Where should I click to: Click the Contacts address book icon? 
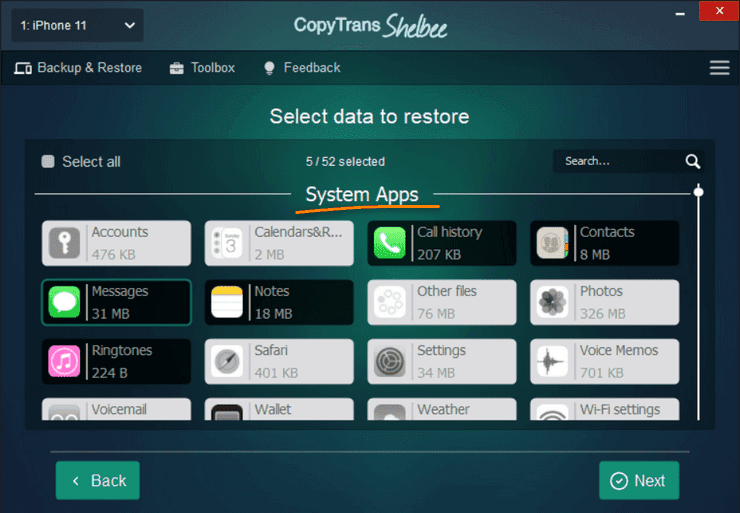point(553,243)
